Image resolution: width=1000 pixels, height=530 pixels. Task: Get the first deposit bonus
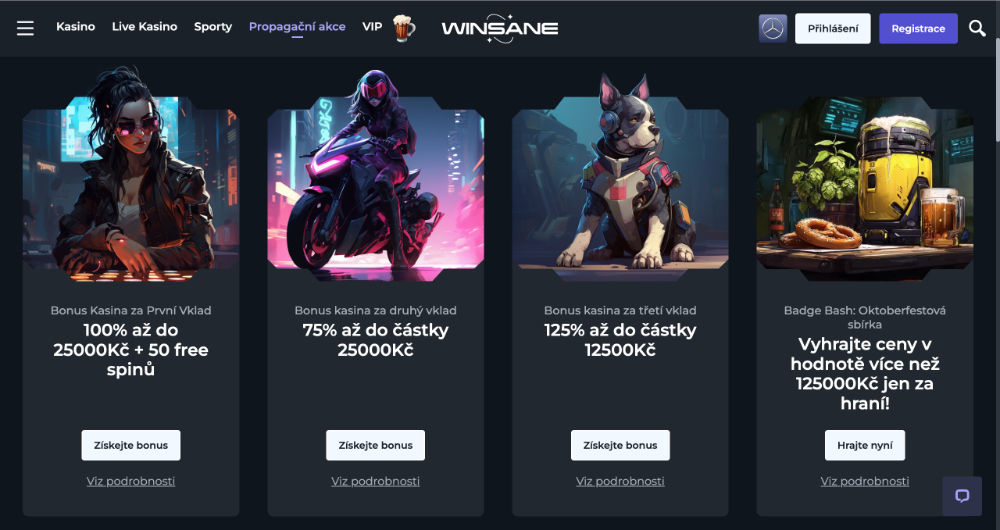pyautogui.click(x=131, y=445)
